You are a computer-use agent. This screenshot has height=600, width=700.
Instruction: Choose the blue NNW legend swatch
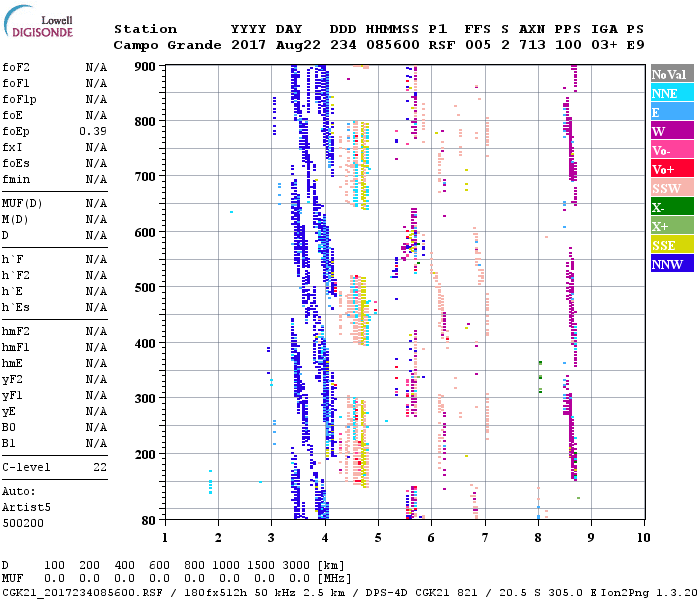670,264
